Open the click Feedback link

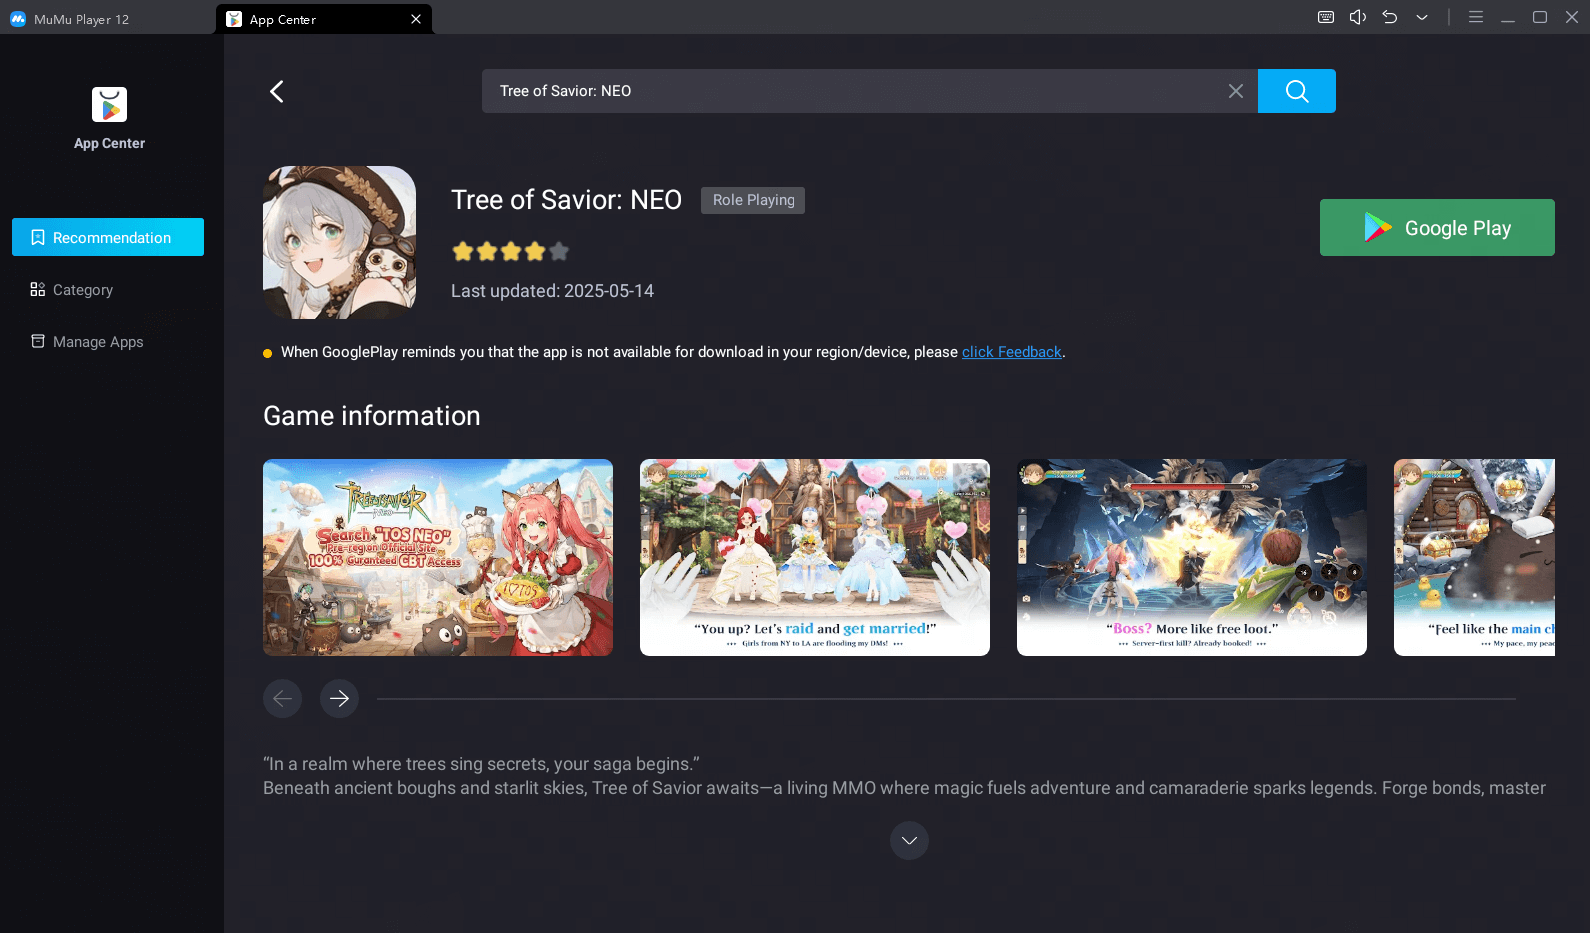1012,352
